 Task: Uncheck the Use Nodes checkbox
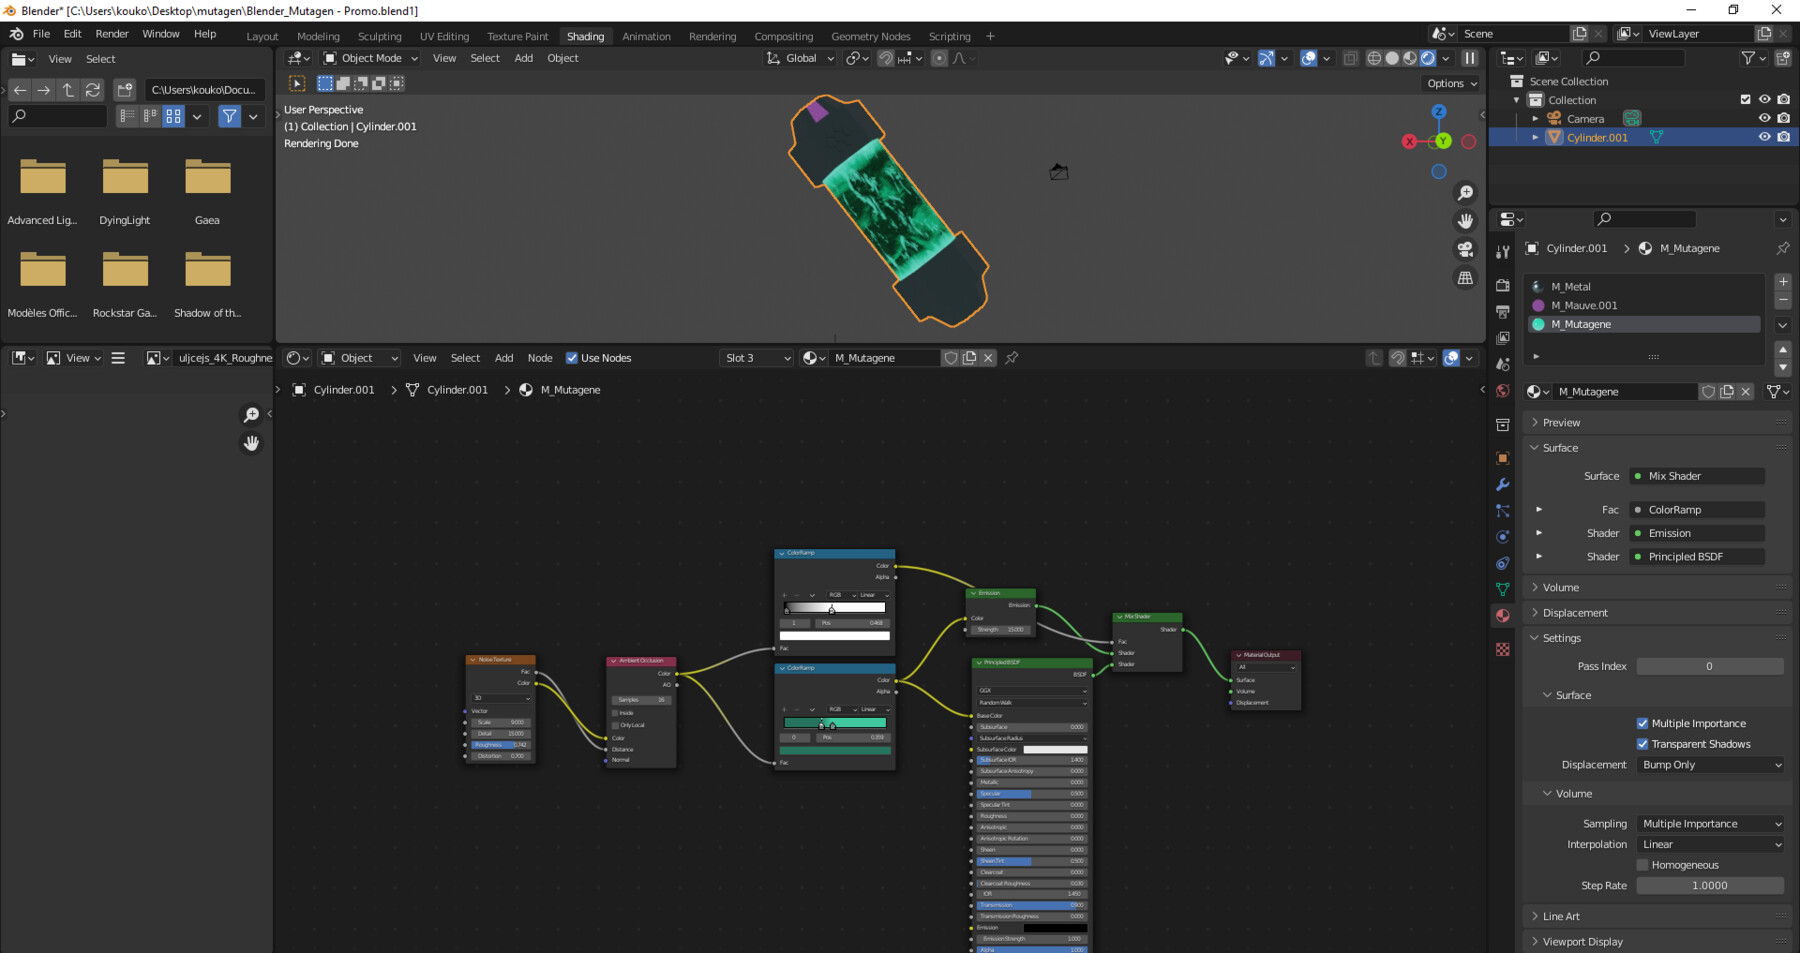click(572, 358)
